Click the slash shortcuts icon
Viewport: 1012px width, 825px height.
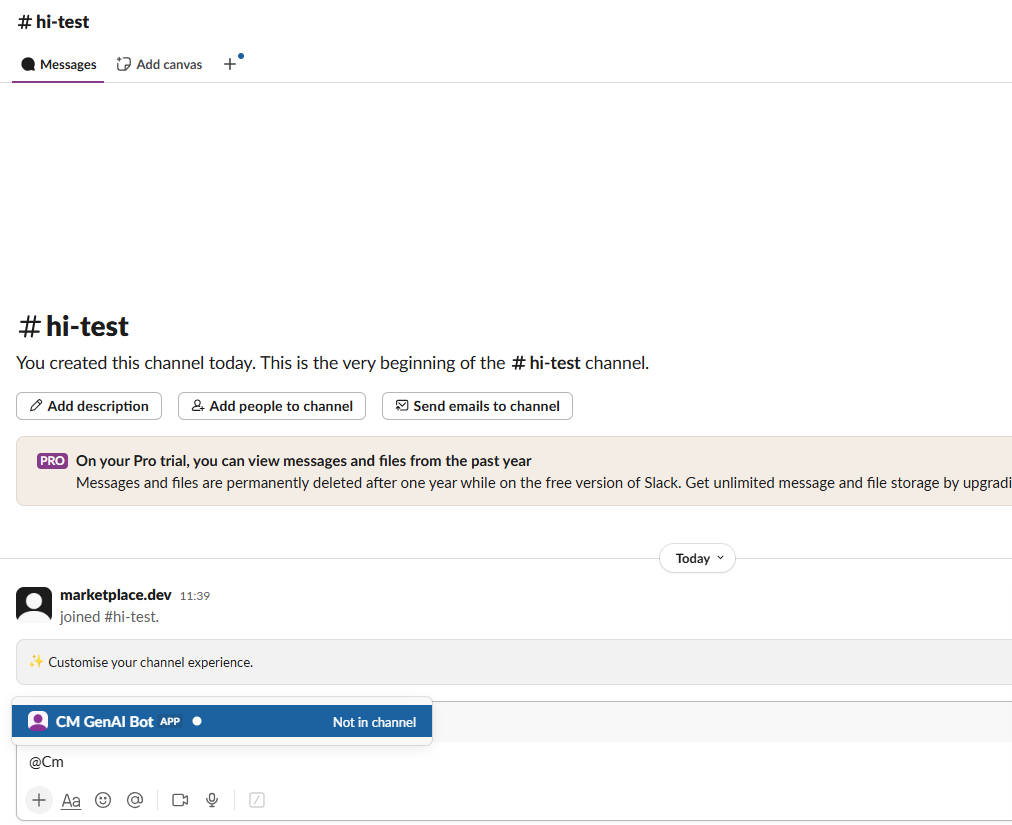tap(257, 800)
